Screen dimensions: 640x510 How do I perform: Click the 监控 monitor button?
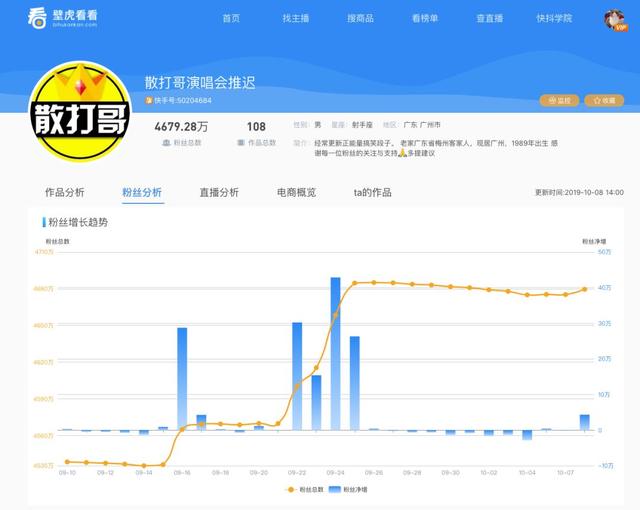pyautogui.click(x=559, y=100)
